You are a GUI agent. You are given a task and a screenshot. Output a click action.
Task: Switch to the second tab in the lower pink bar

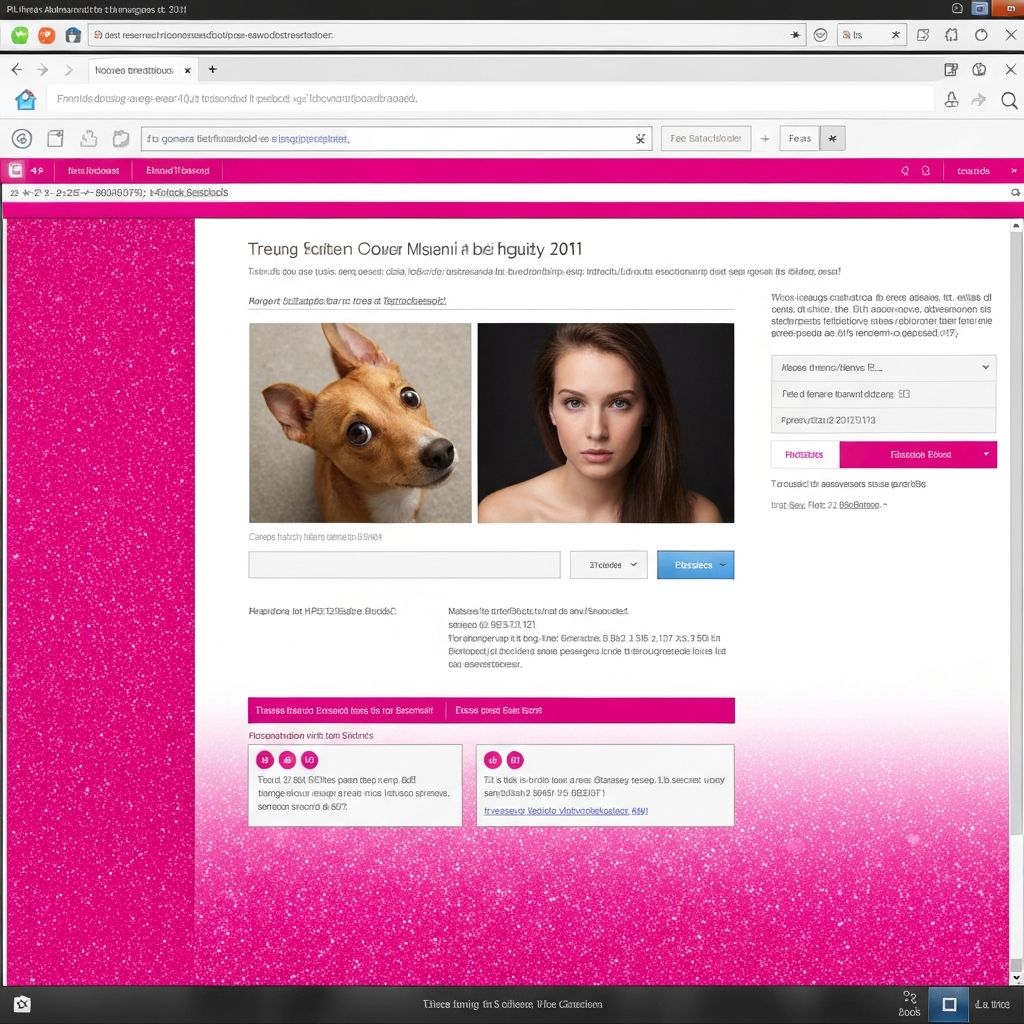[x=499, y=711]
